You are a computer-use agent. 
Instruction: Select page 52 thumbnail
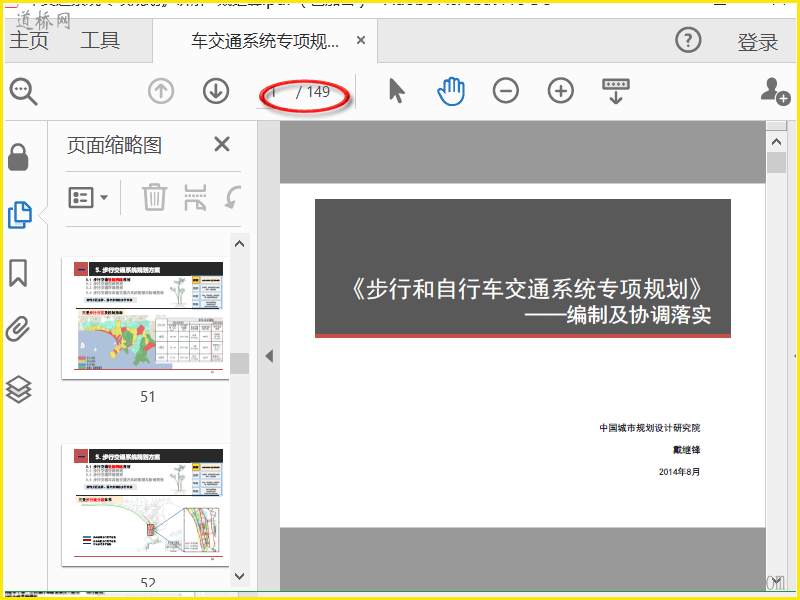coord(145,505)
